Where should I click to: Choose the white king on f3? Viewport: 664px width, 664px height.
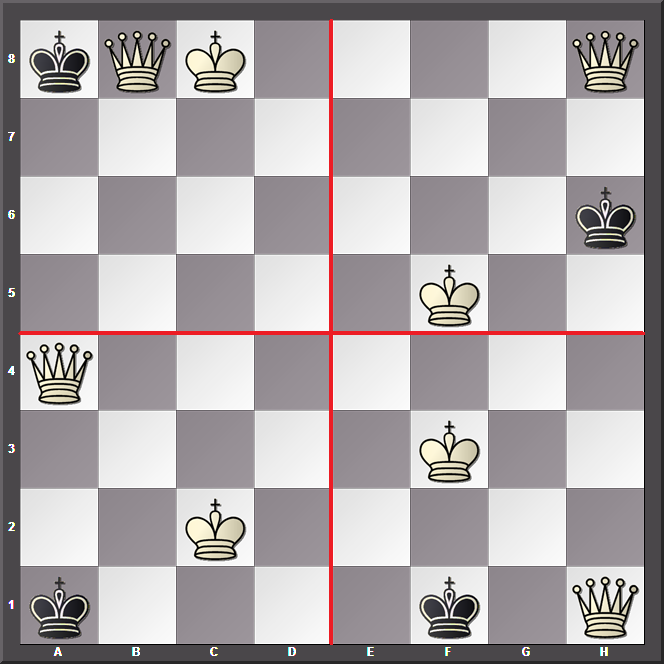(449, 450)
